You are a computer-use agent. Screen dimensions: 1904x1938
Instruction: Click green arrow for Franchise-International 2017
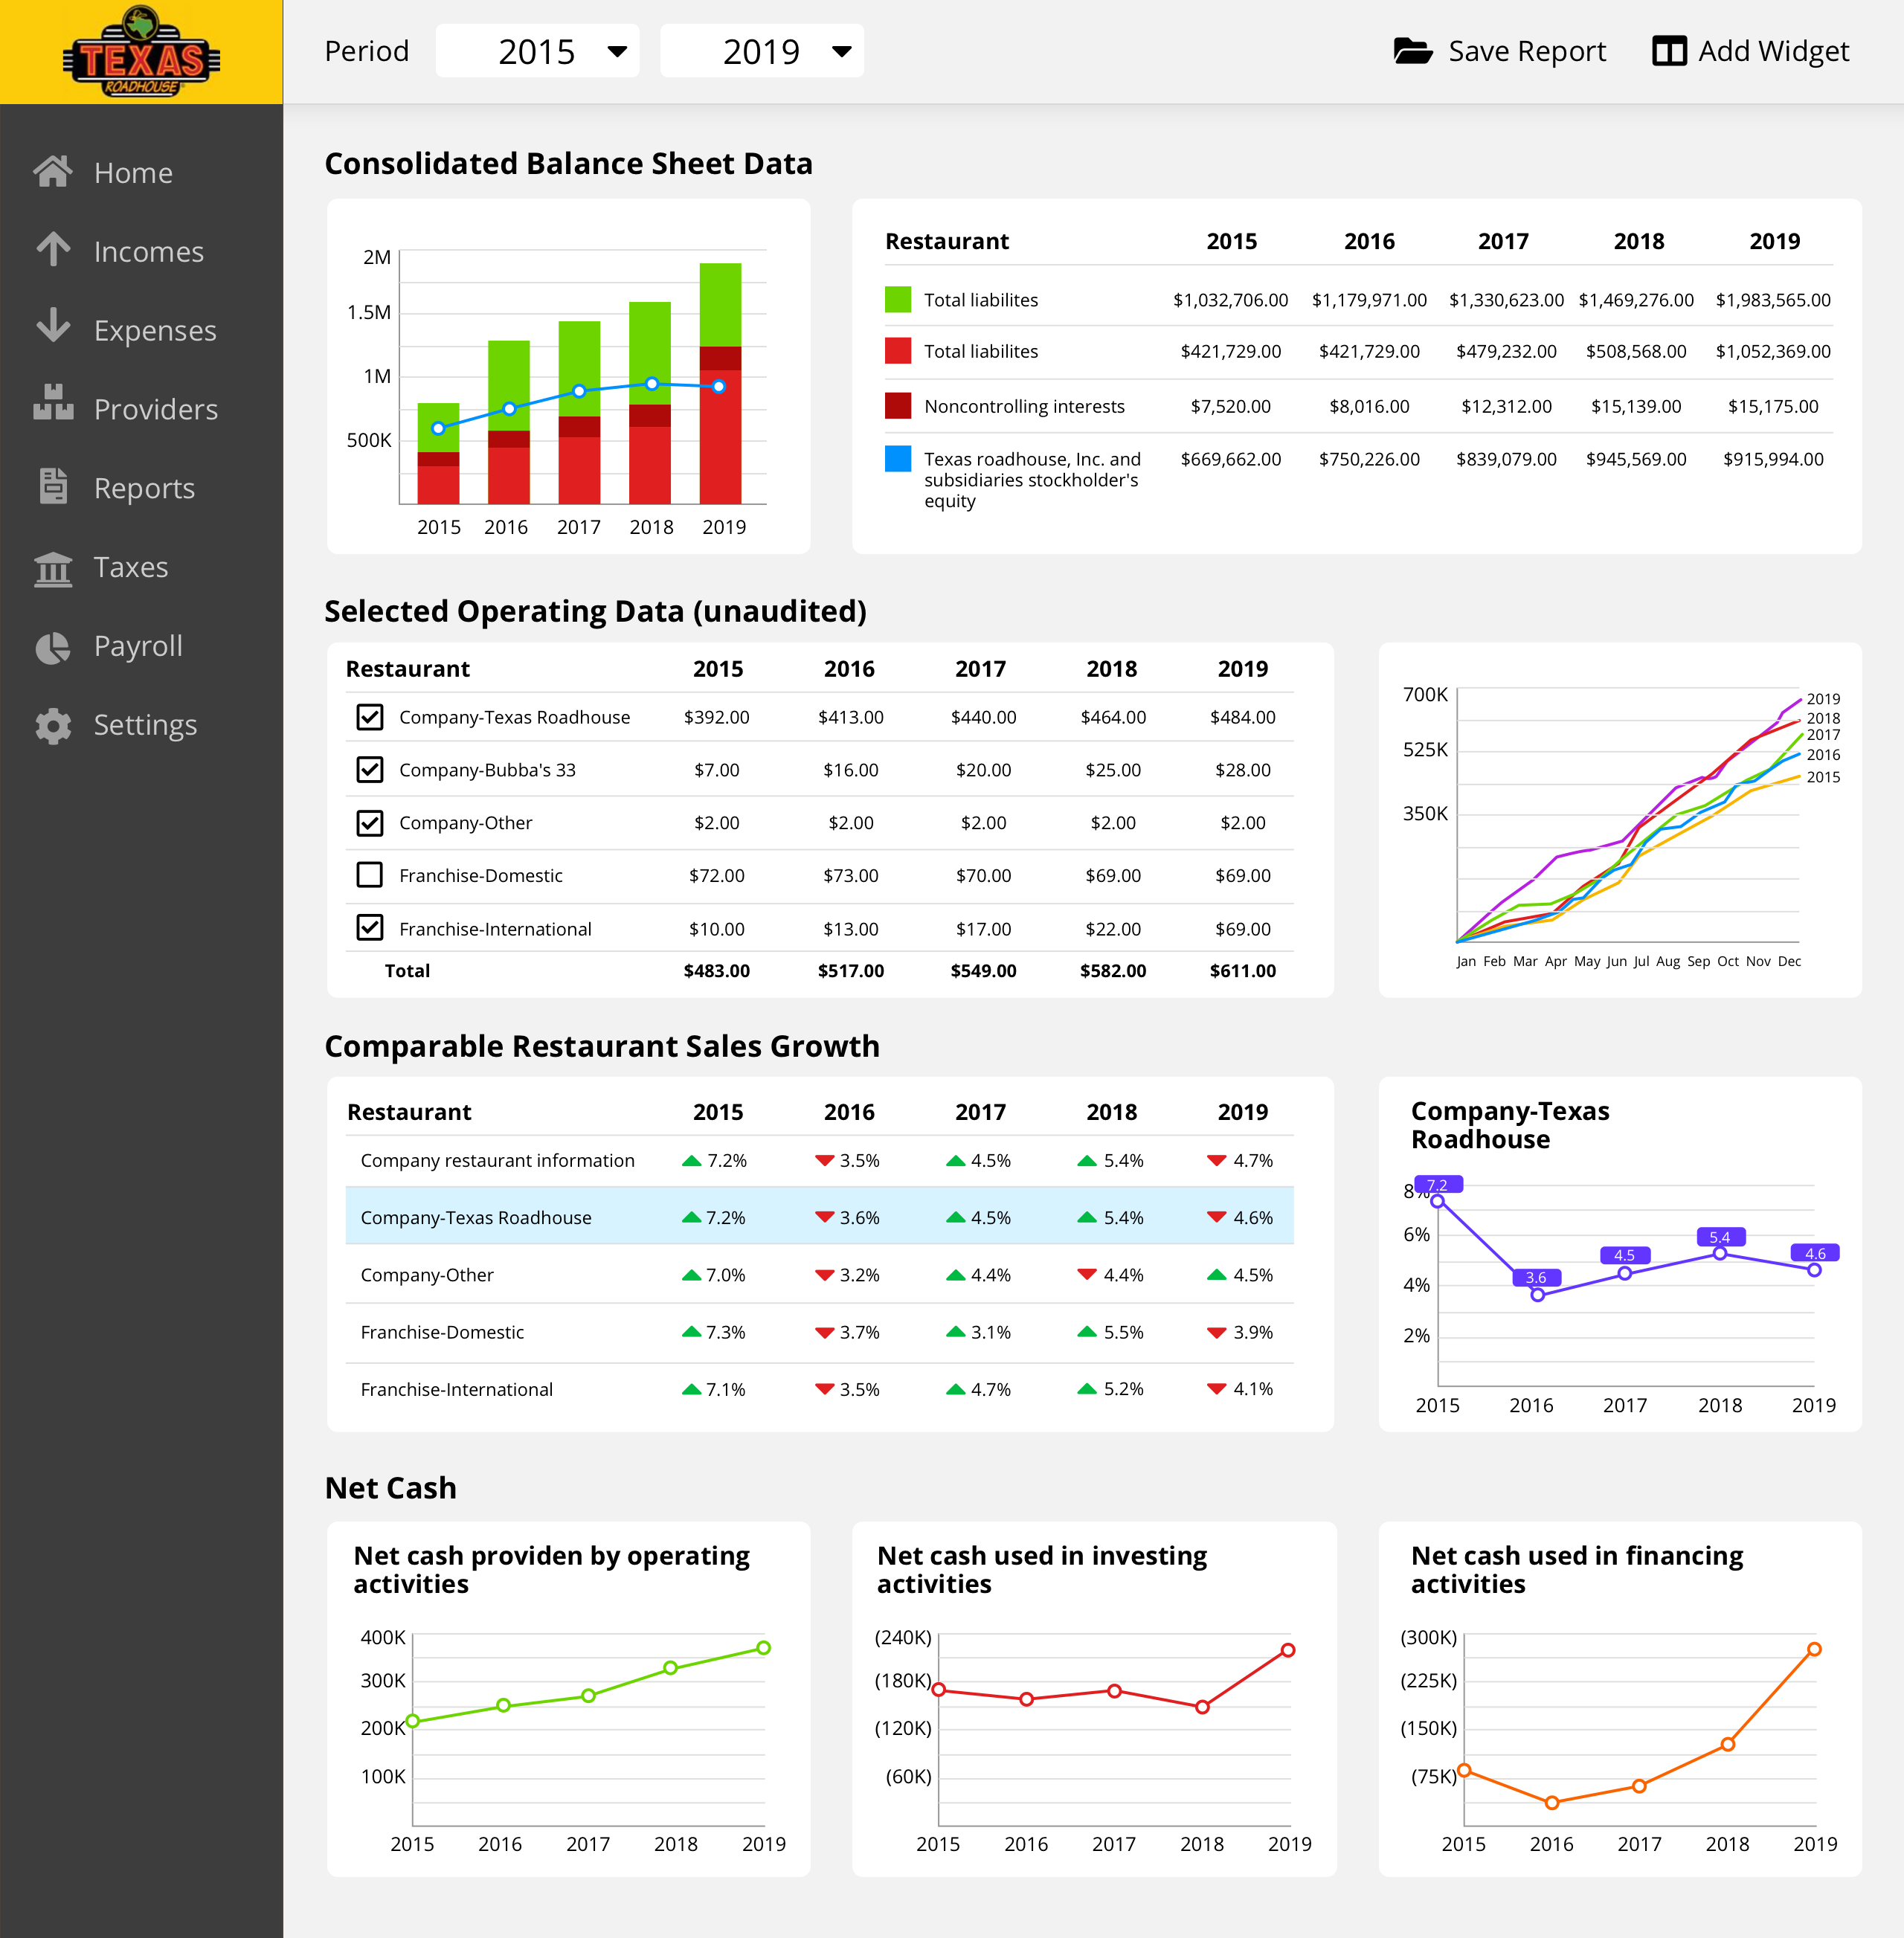956,1389
